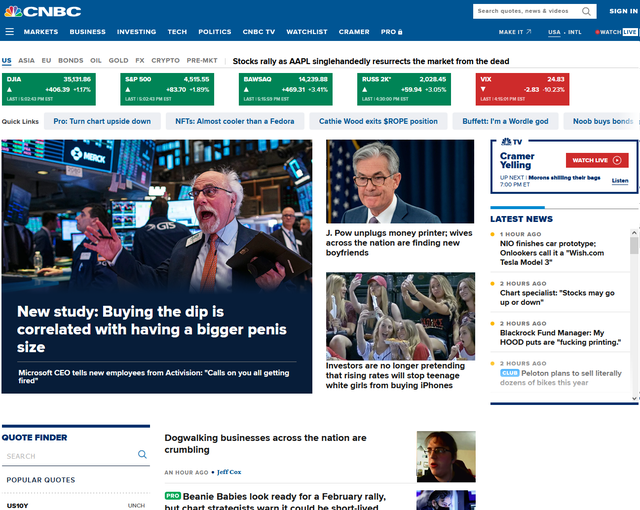640x510 pixels.
Task: Click the red WATCH LIVE button
Action: tap(597, 160)
